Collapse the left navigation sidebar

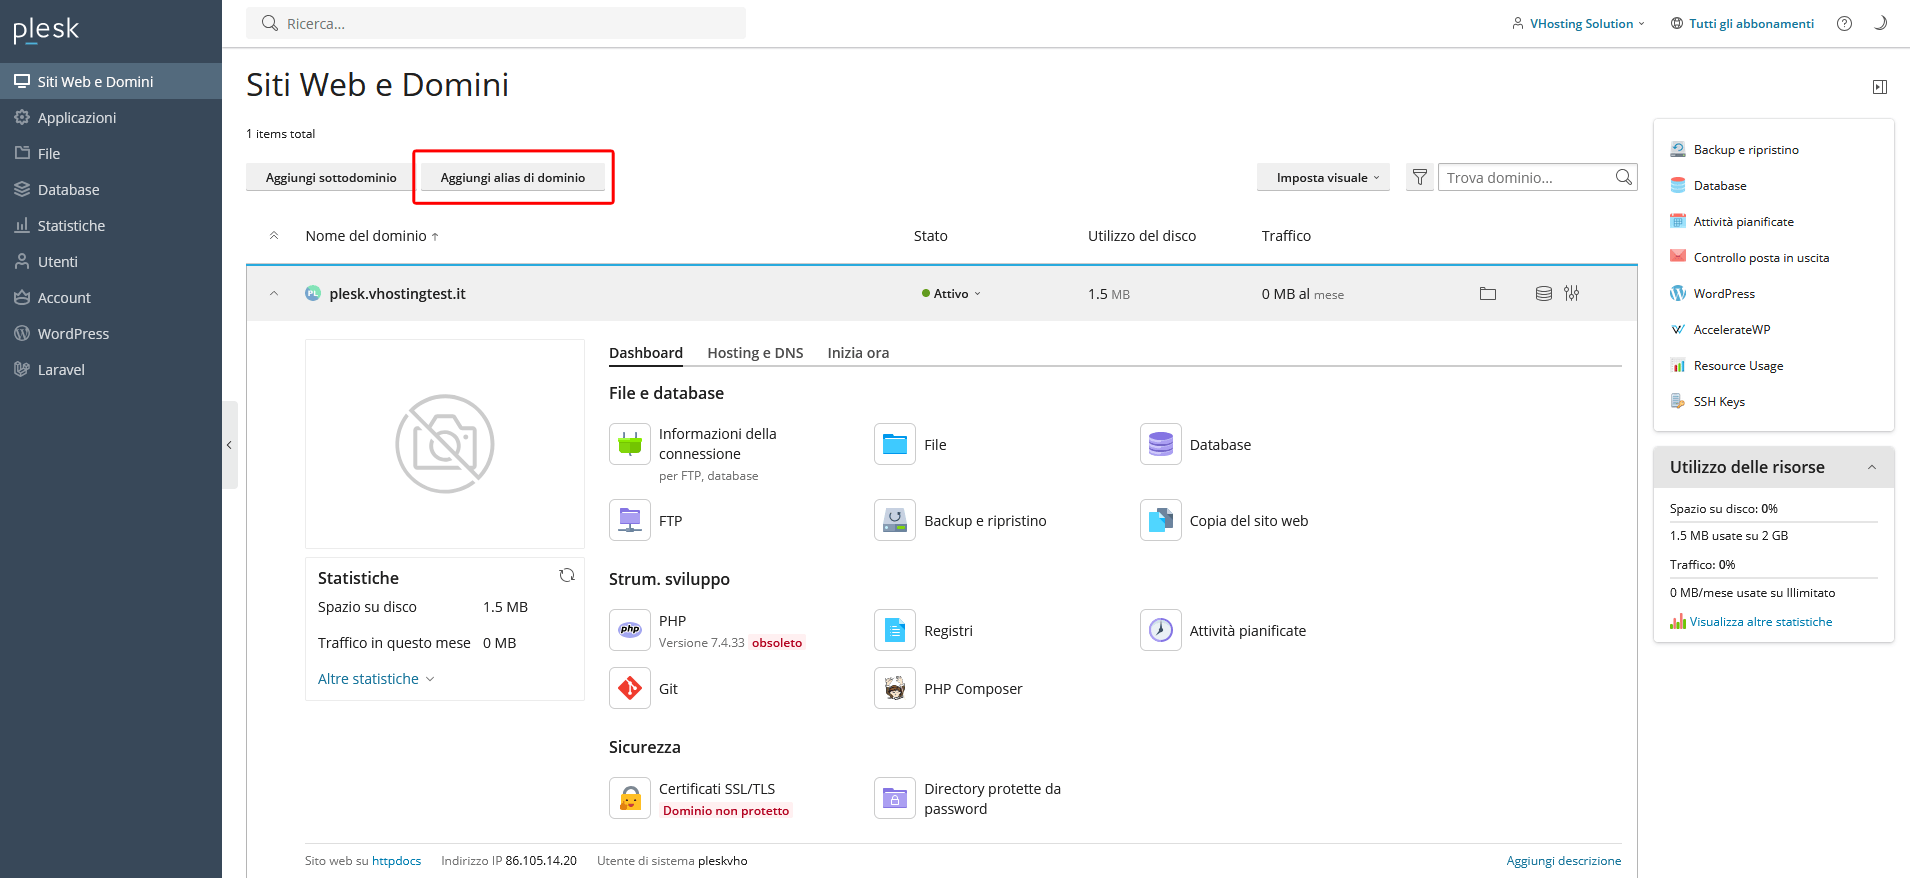(229, 445)
